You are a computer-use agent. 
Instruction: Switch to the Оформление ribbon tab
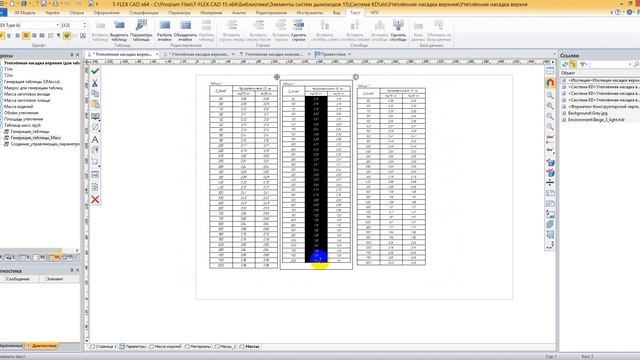pos(107,13)
